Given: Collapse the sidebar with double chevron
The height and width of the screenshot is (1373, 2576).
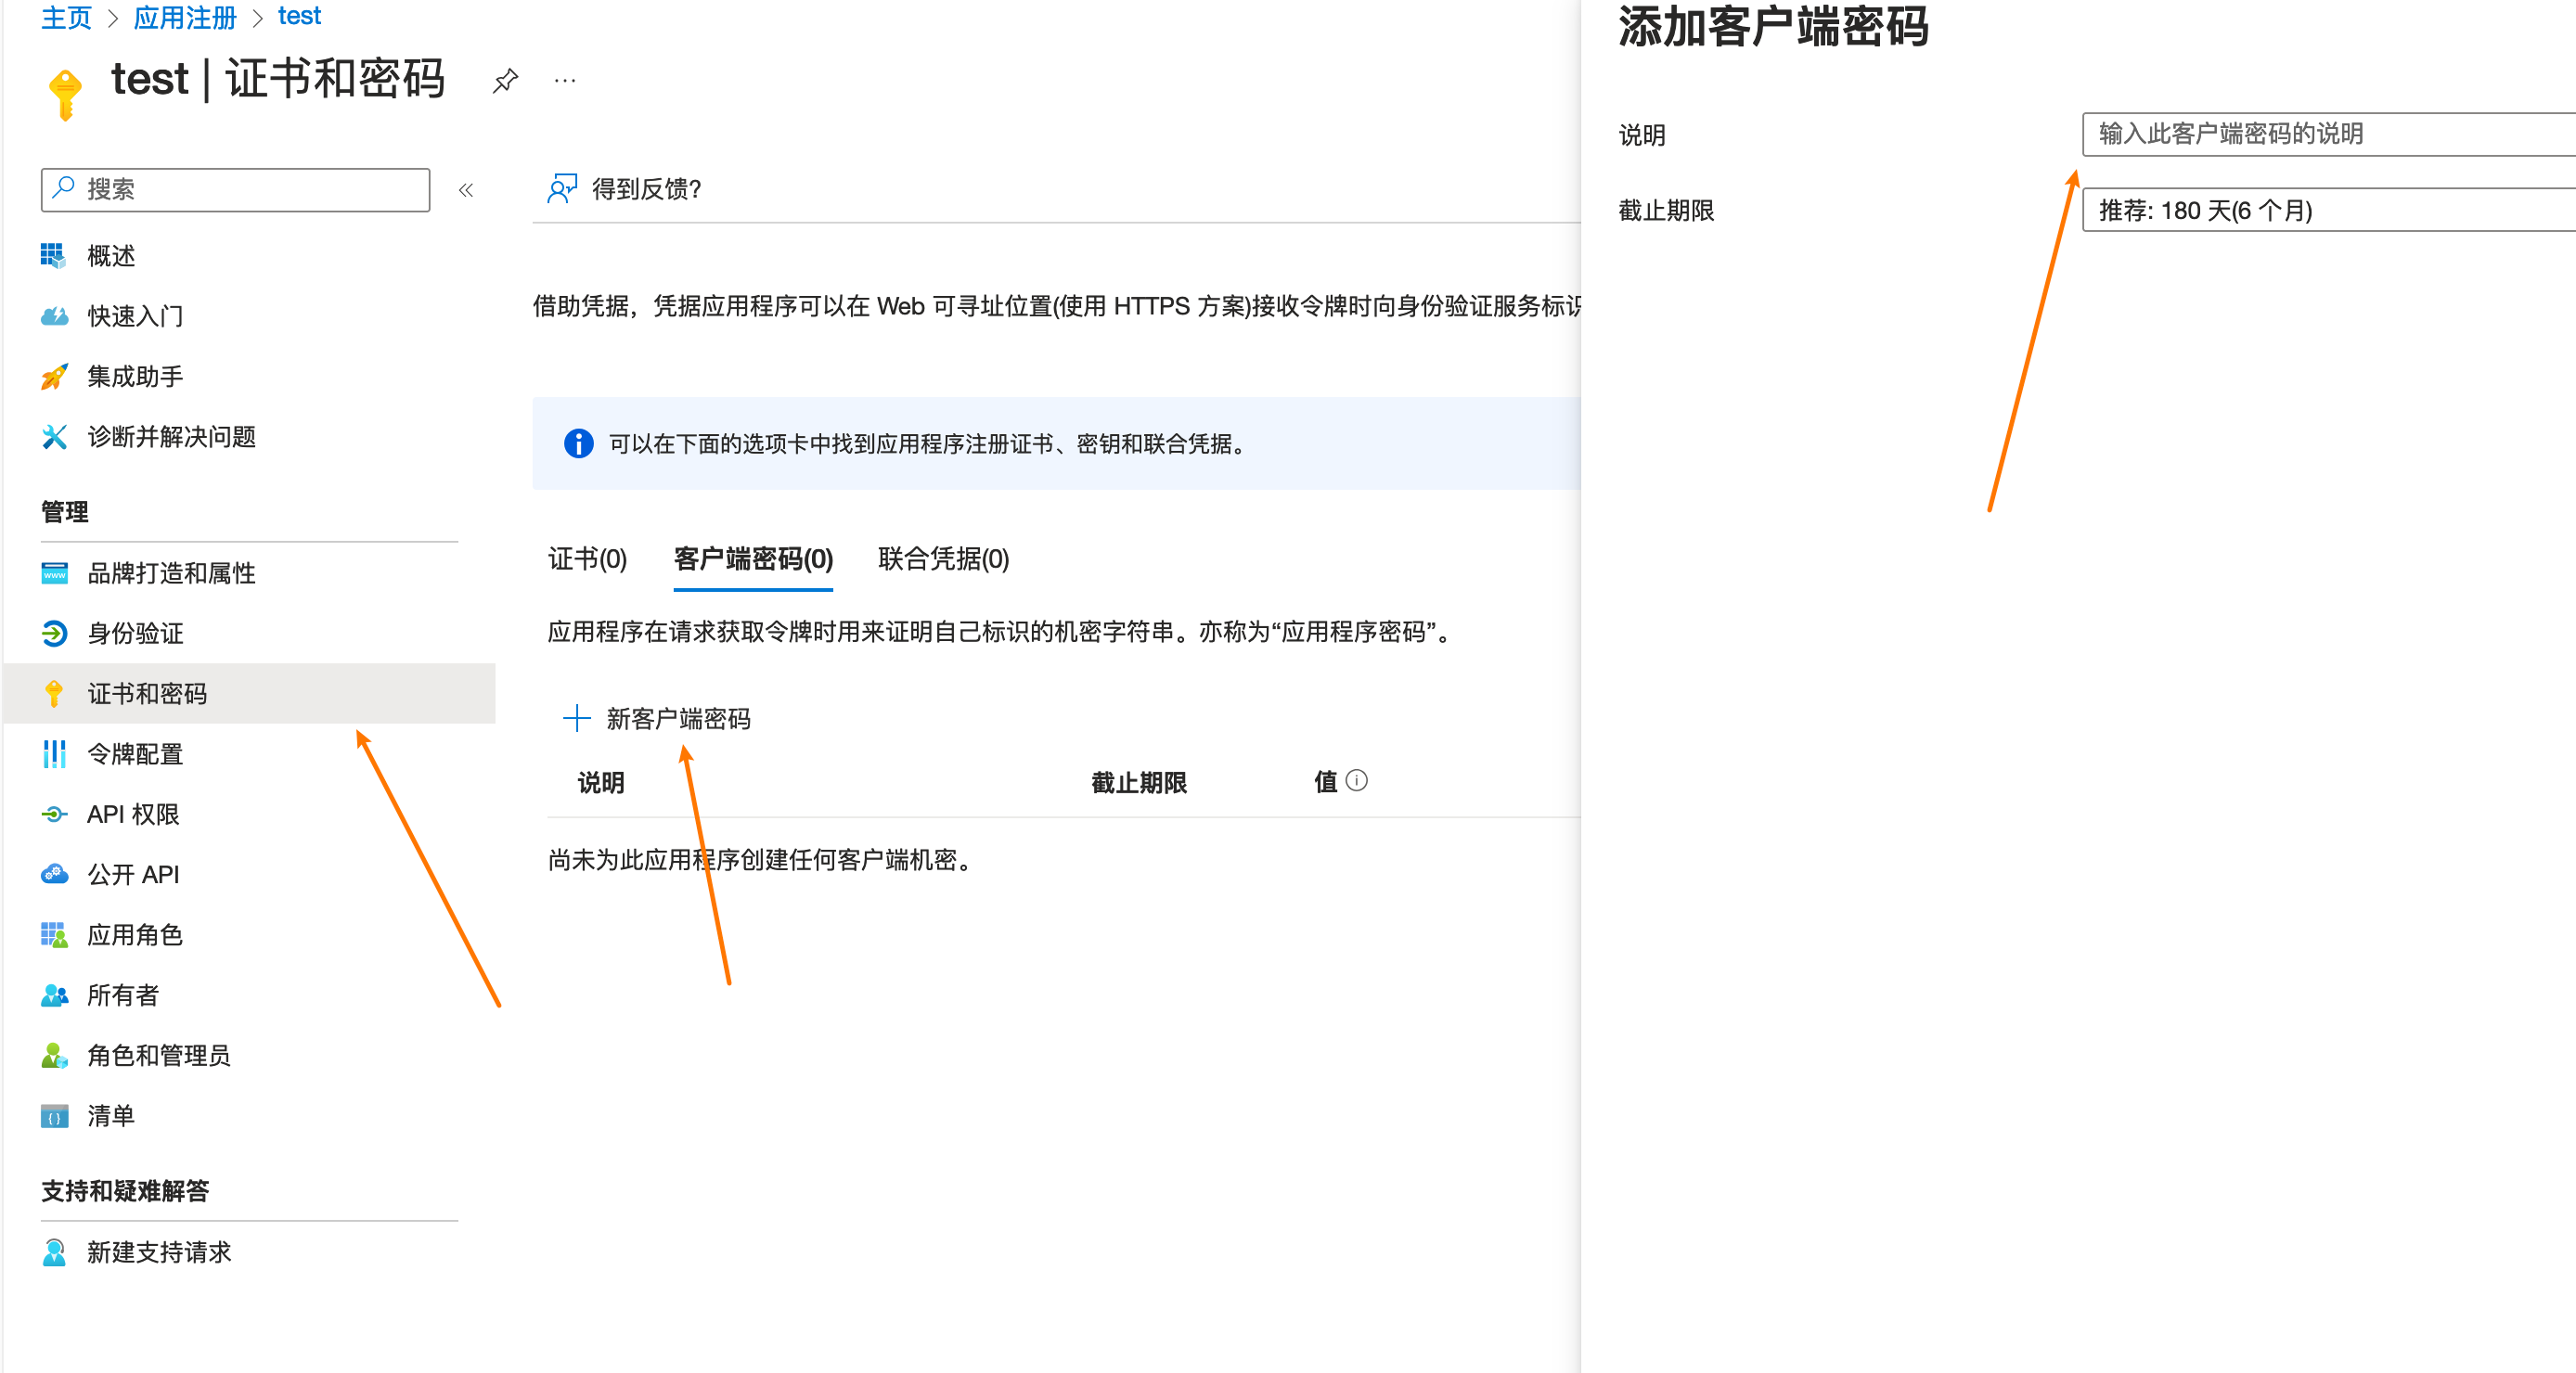Looking at the screenshot, I should [x=466, y=190].
